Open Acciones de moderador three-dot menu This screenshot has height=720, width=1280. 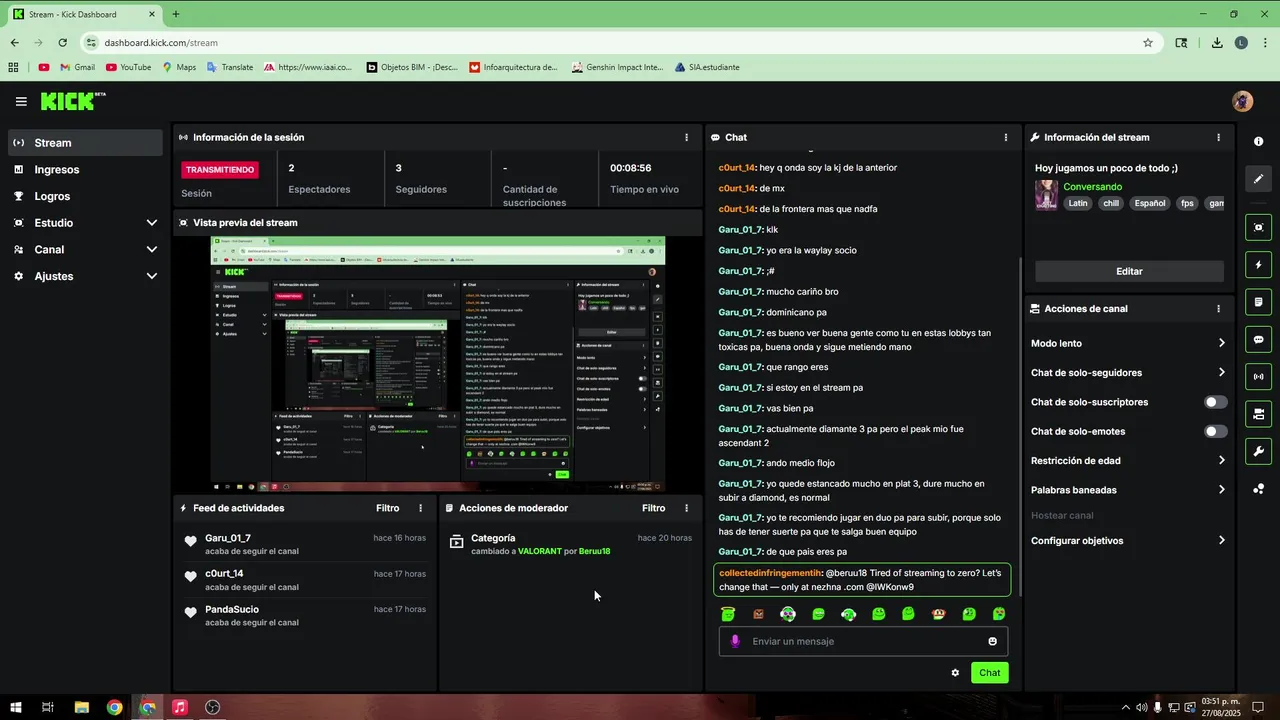(686, 508)
